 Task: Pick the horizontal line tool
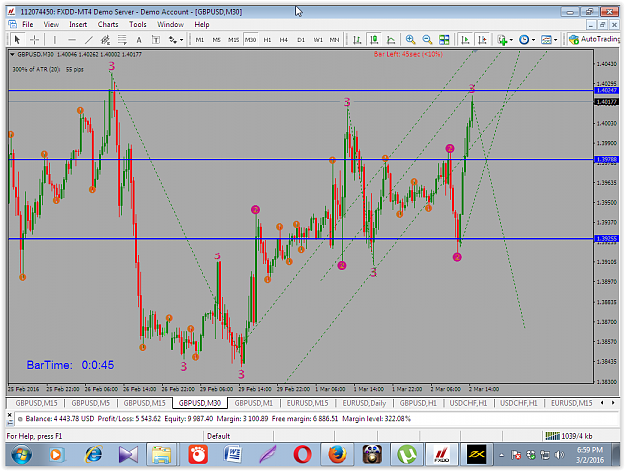tap(72, 39)
